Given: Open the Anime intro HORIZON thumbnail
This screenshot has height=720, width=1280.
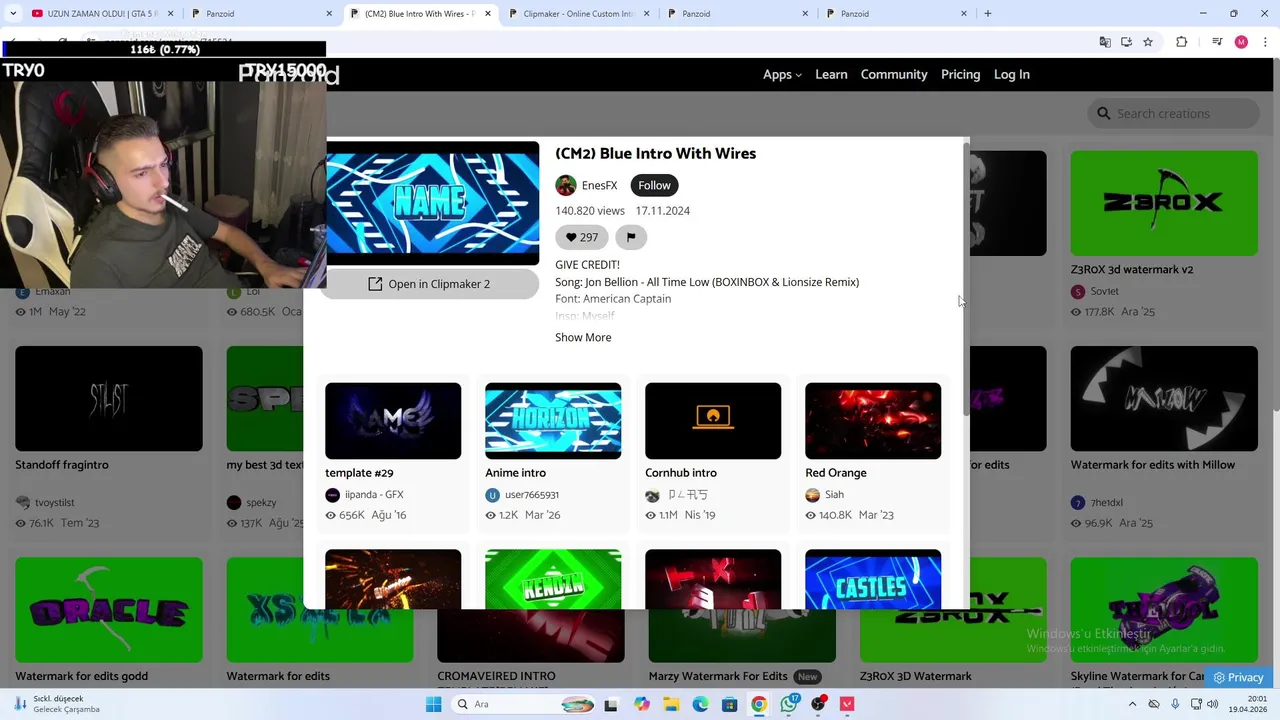Looking at the screenshot, I should click(553, 421).
